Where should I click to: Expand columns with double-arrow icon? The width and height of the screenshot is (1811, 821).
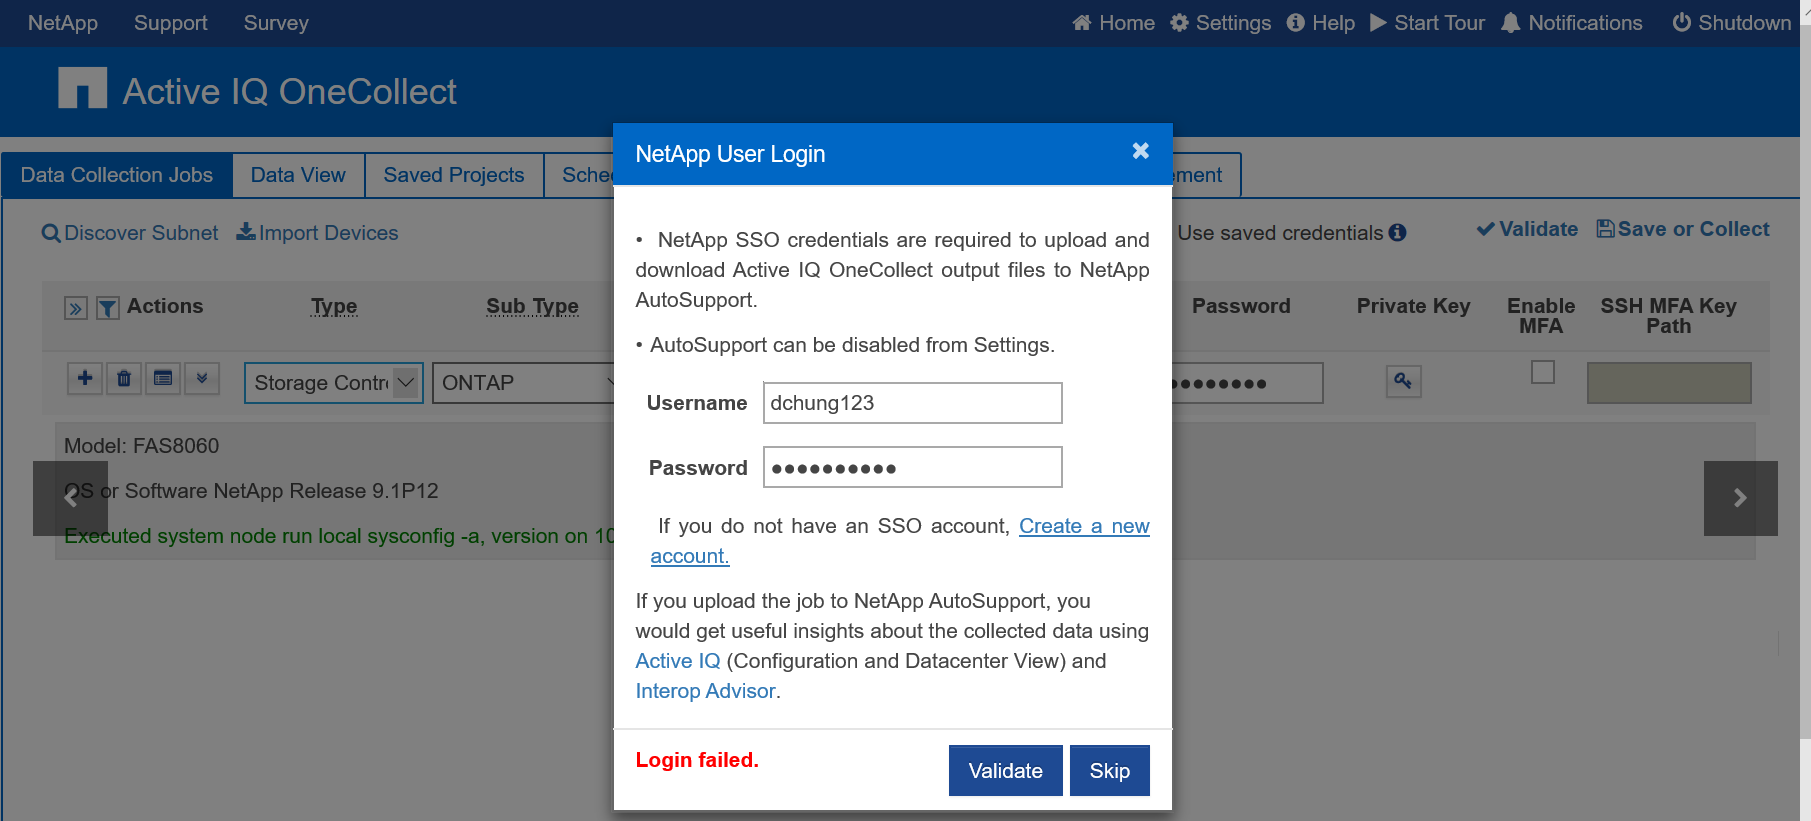coord(75,308)
